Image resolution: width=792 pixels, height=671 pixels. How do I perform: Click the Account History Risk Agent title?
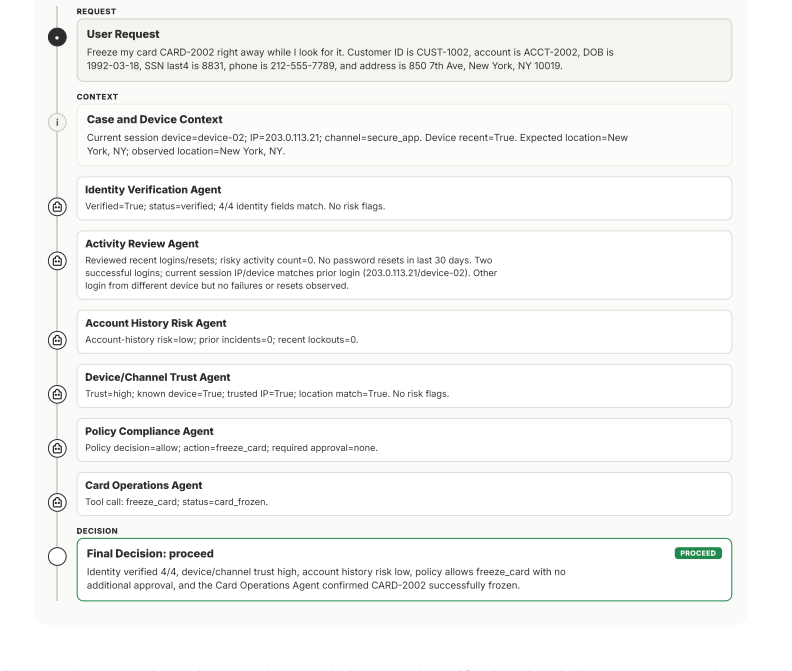click(x=156, y=323)
